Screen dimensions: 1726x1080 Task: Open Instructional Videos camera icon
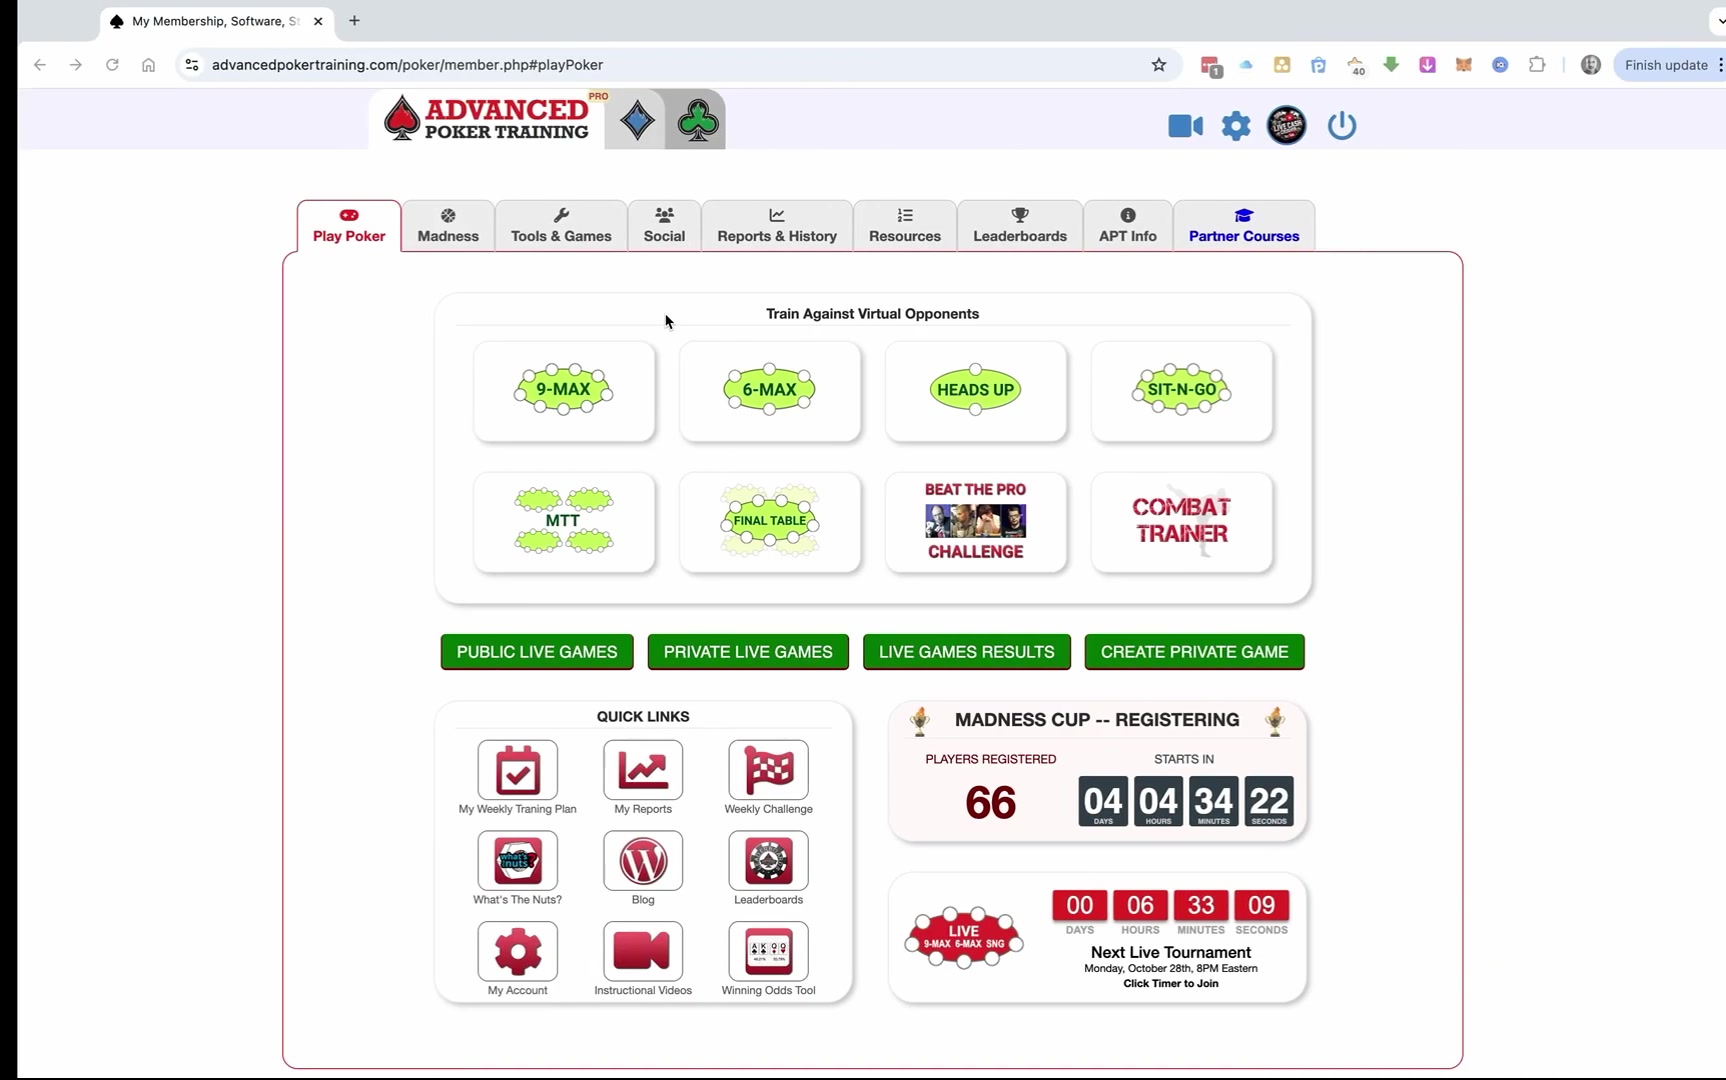tap(643, 951)
